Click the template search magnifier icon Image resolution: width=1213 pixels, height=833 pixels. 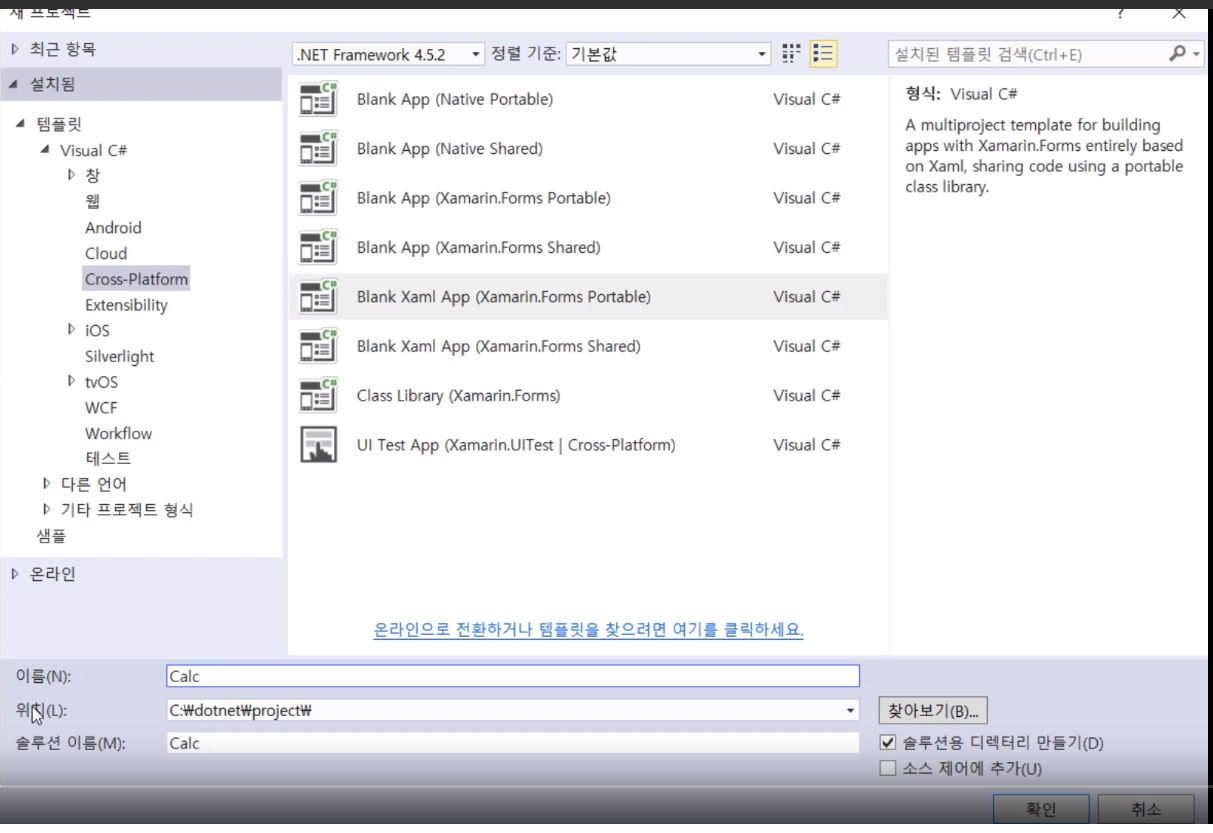[x=1177, y=54]
